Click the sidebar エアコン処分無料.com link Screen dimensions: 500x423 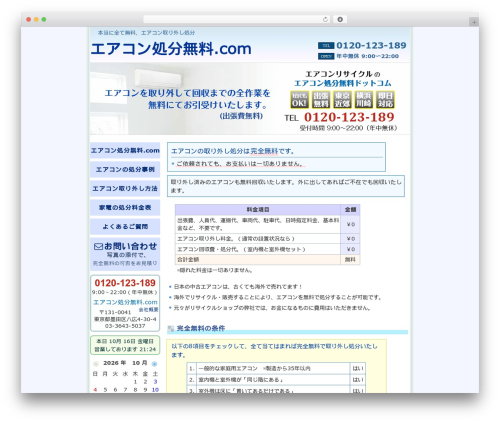pos(125,302)
